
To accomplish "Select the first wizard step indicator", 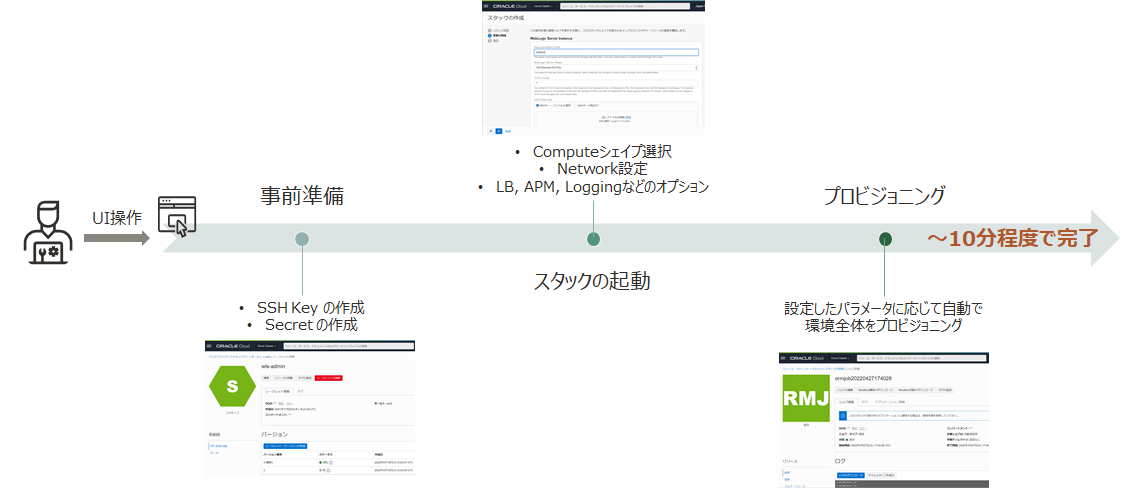I will point(490,30).
